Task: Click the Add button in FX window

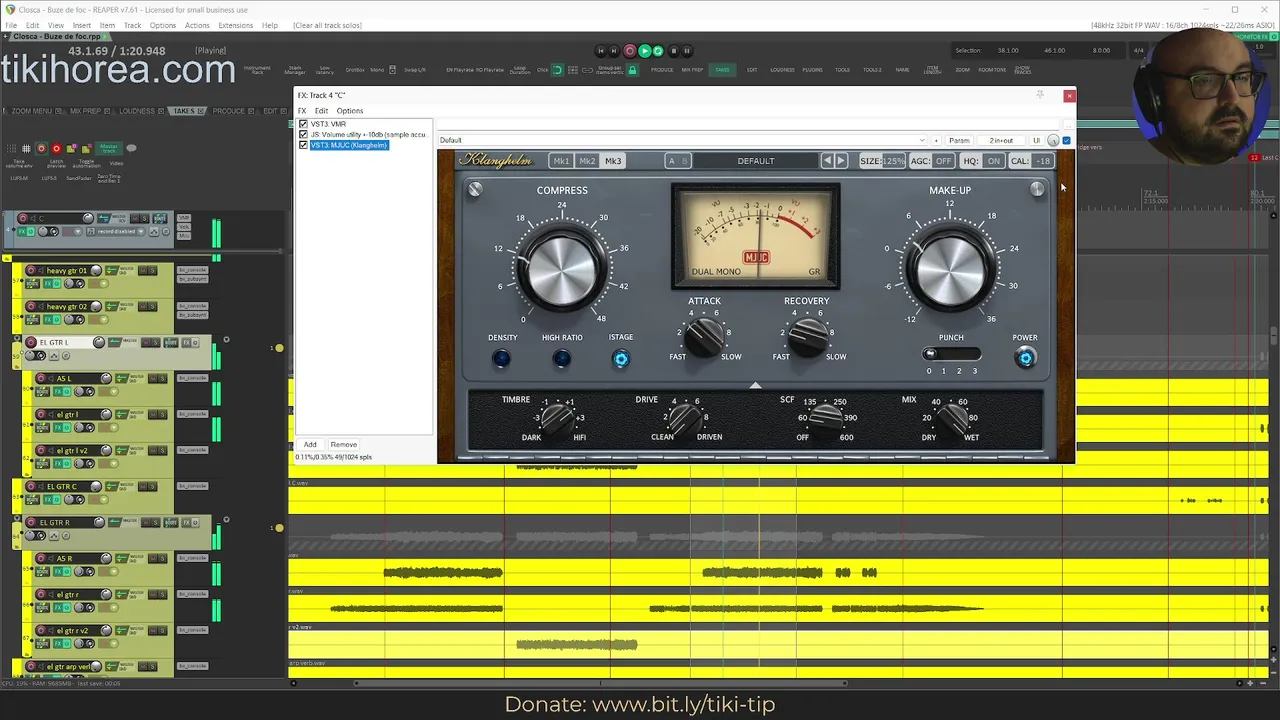Action: pos(310,445)
